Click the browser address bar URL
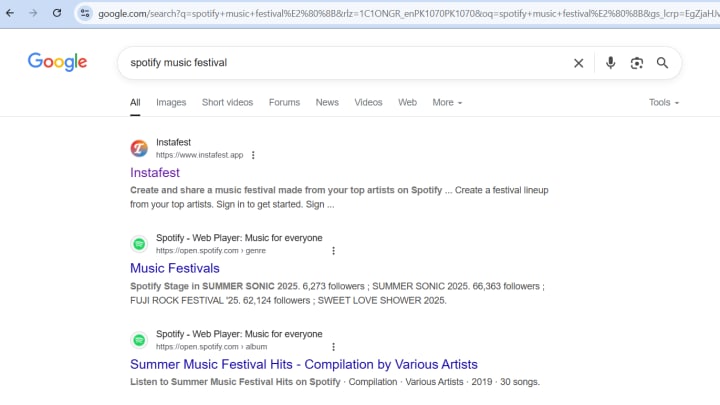720x405 pixels. coord(408,14)
